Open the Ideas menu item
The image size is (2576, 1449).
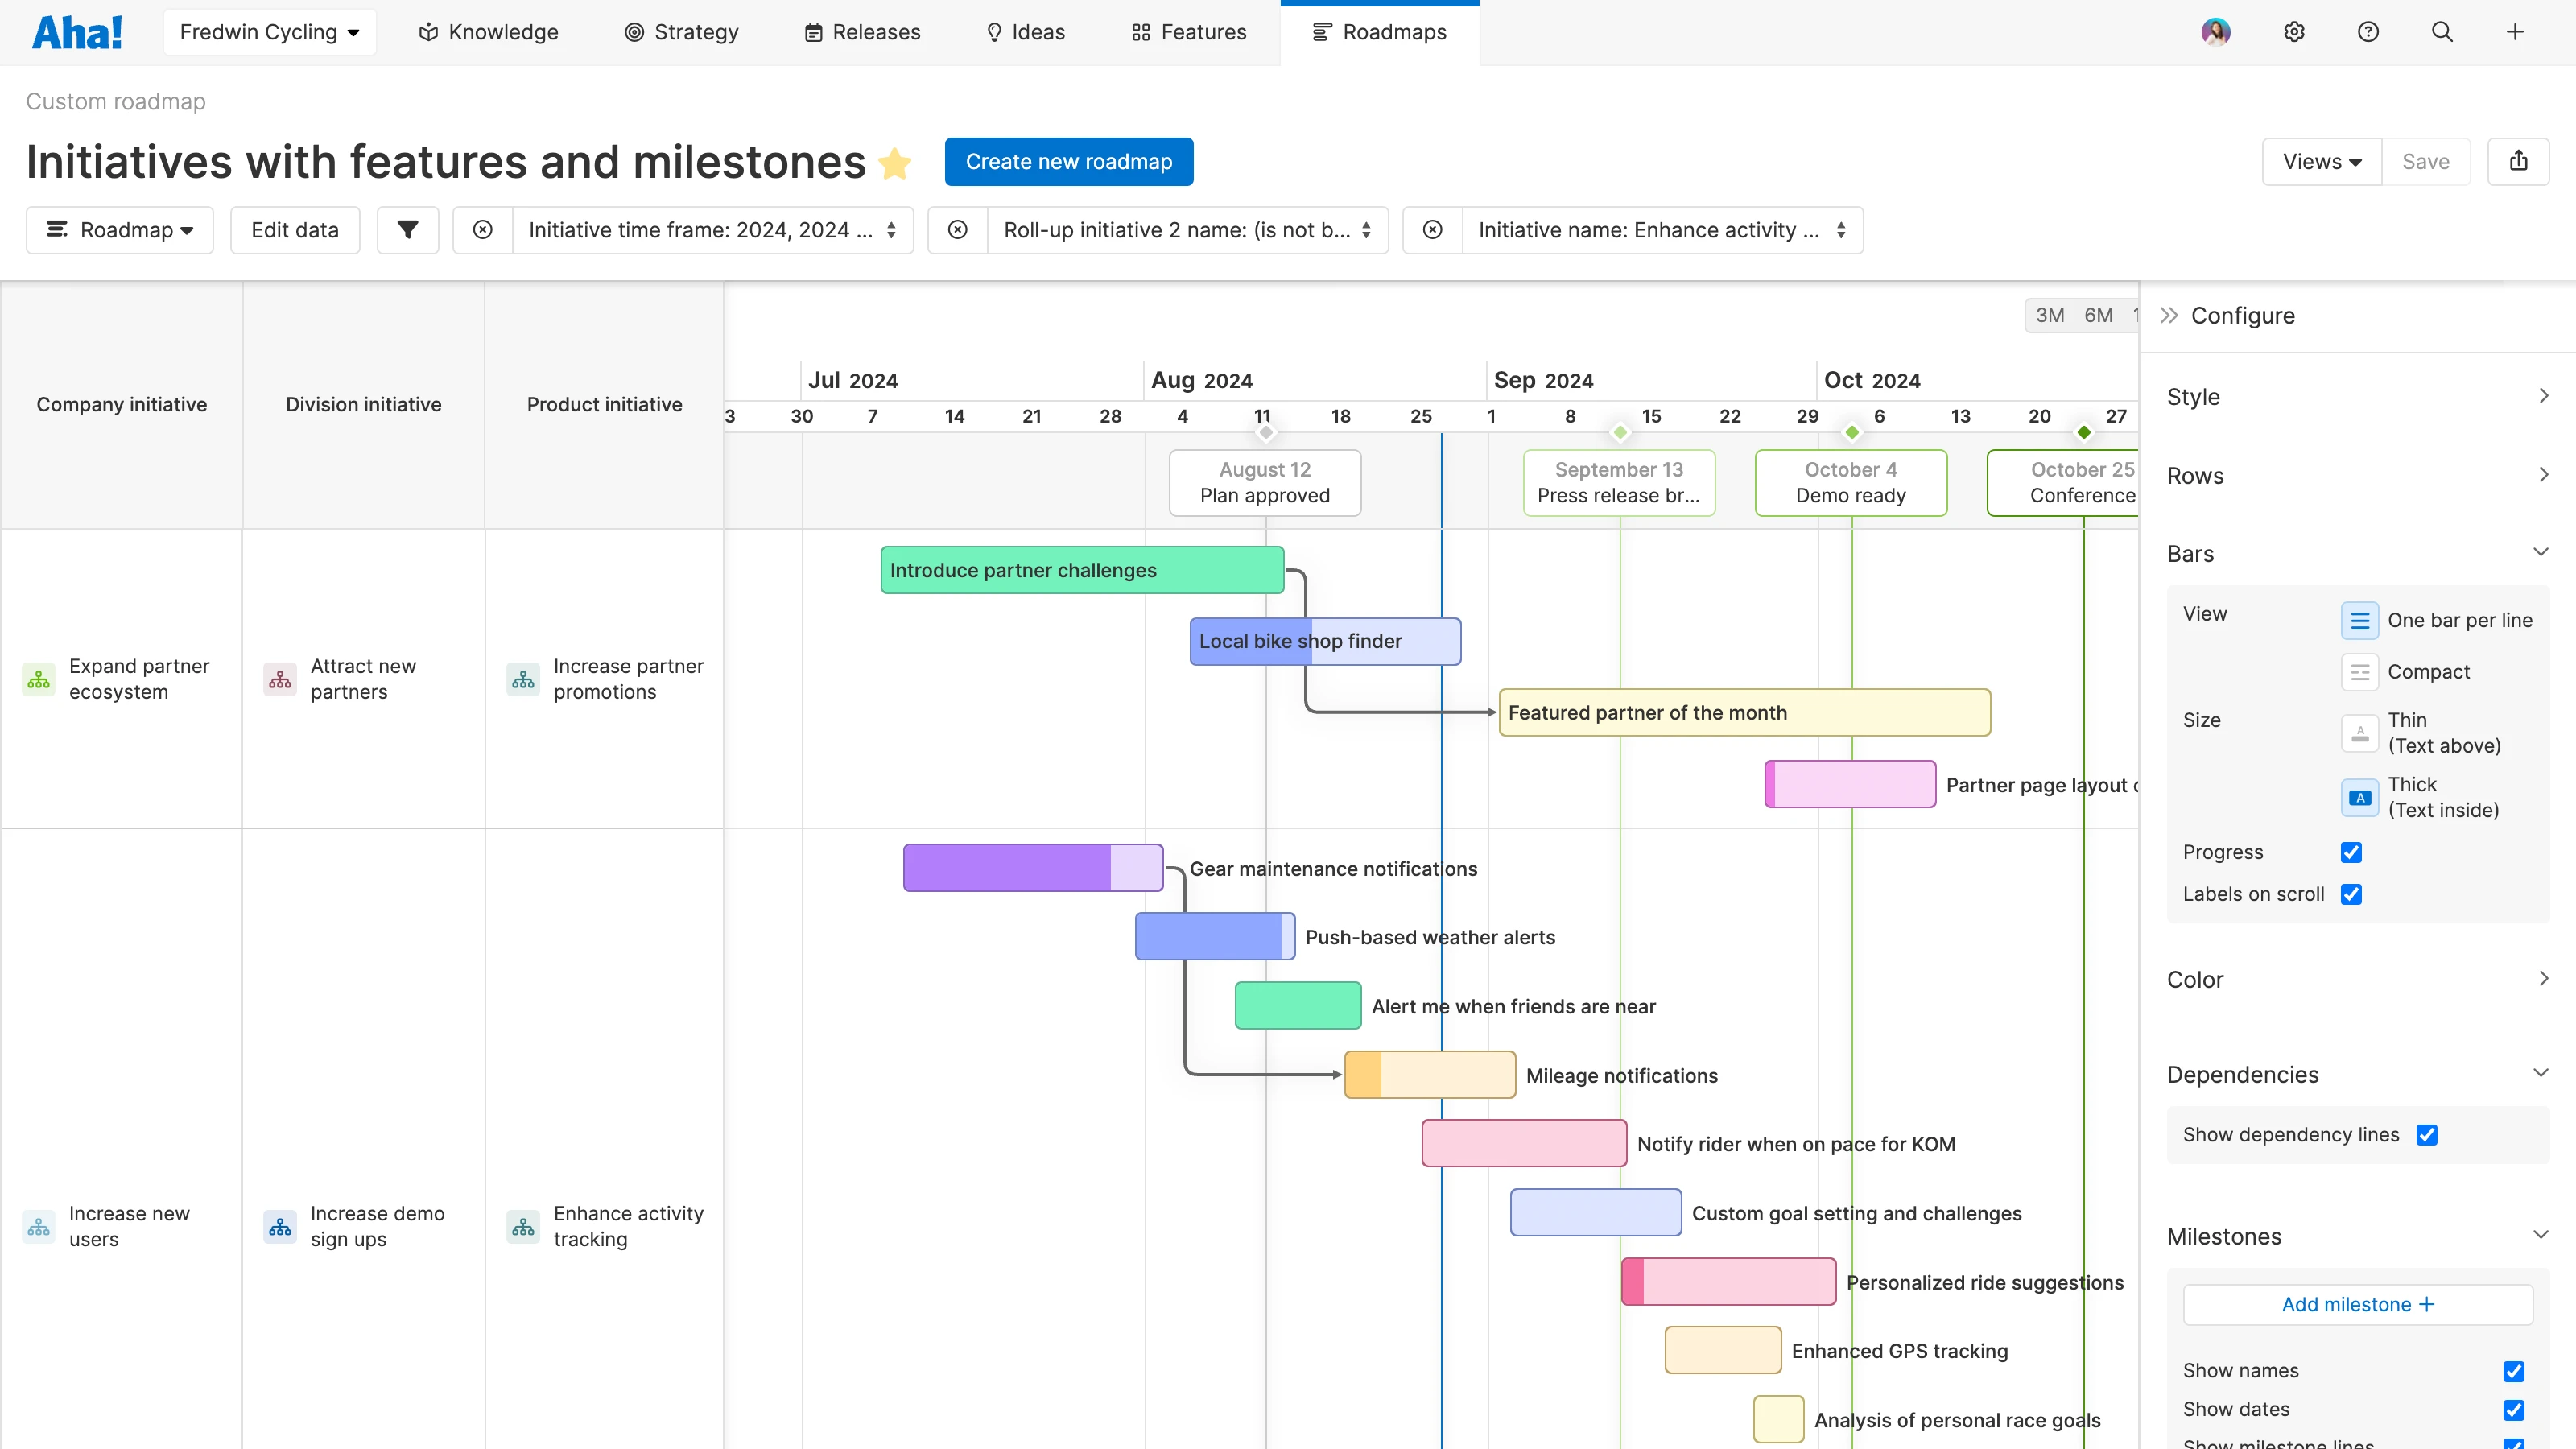click(x=1025, y=31)
